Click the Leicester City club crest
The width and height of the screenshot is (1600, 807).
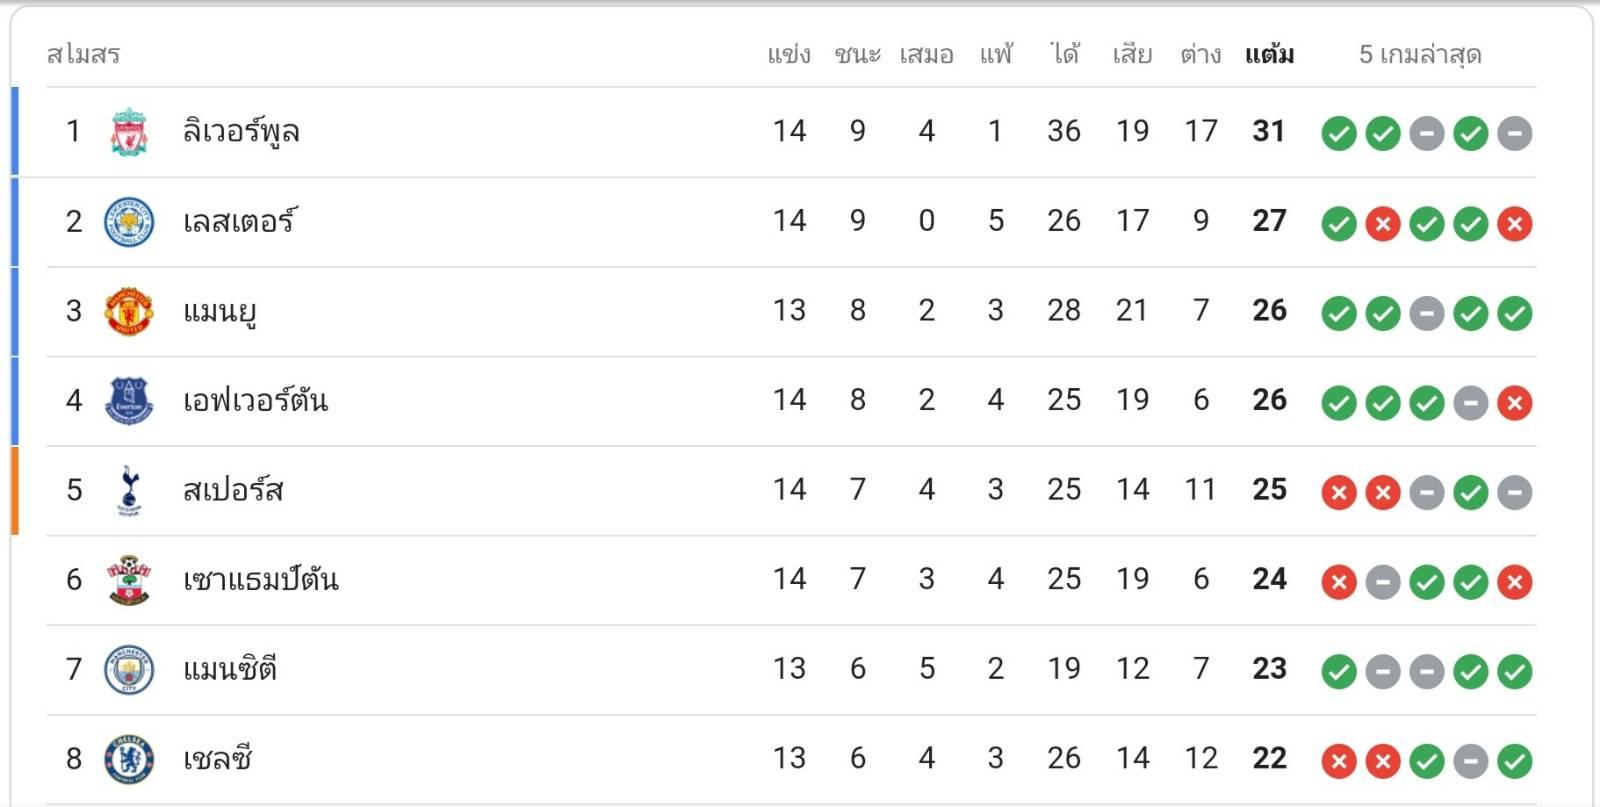point(129,222)
